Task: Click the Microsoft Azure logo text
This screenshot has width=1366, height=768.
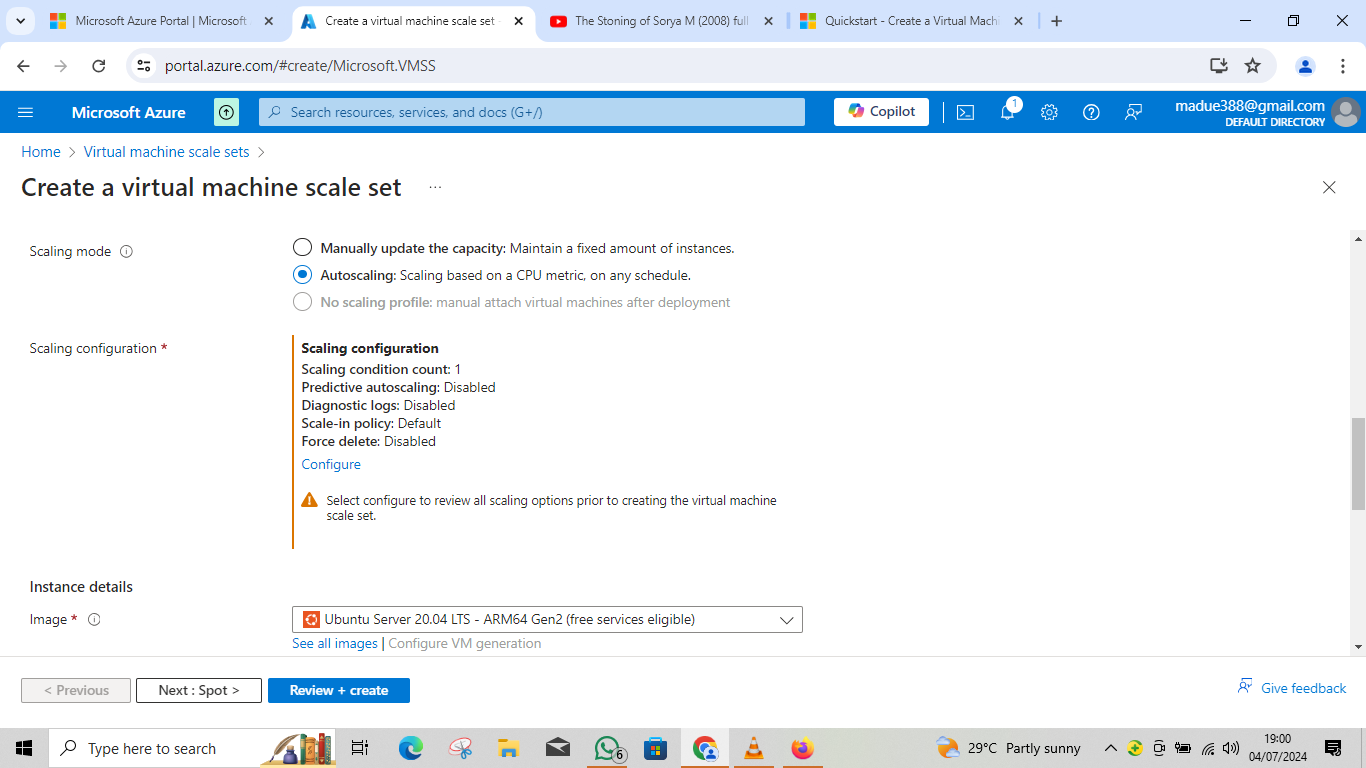Action: pyautogui.click(x=129, y=112)
